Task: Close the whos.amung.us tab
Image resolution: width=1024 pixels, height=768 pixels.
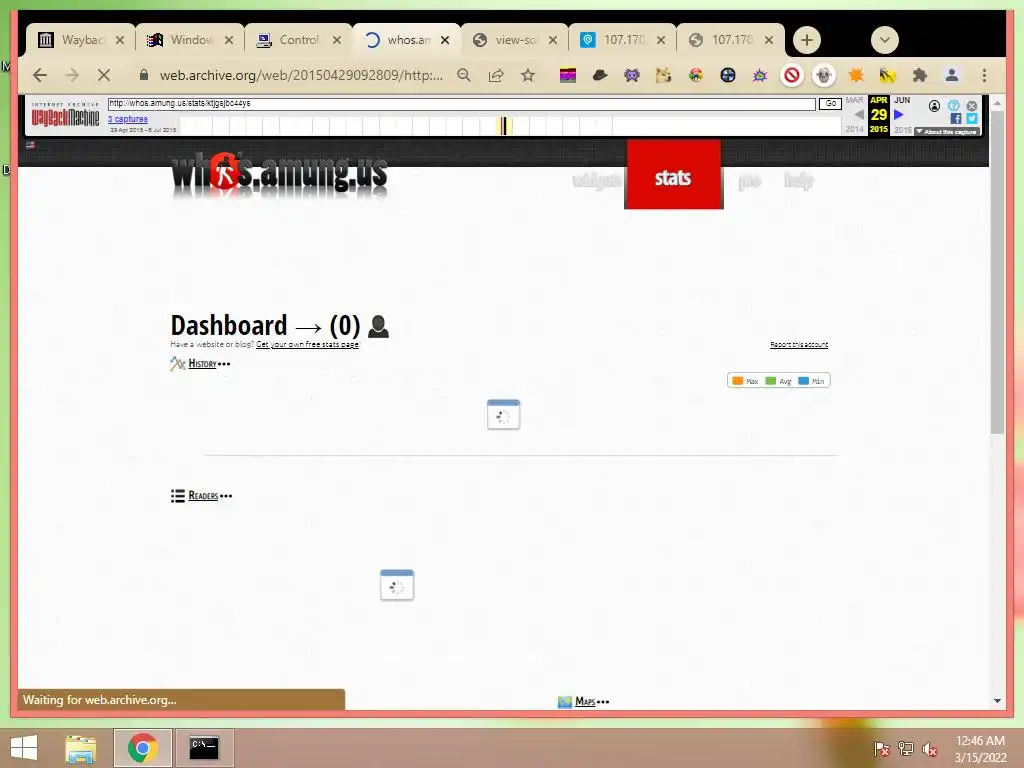Action: 445,40
